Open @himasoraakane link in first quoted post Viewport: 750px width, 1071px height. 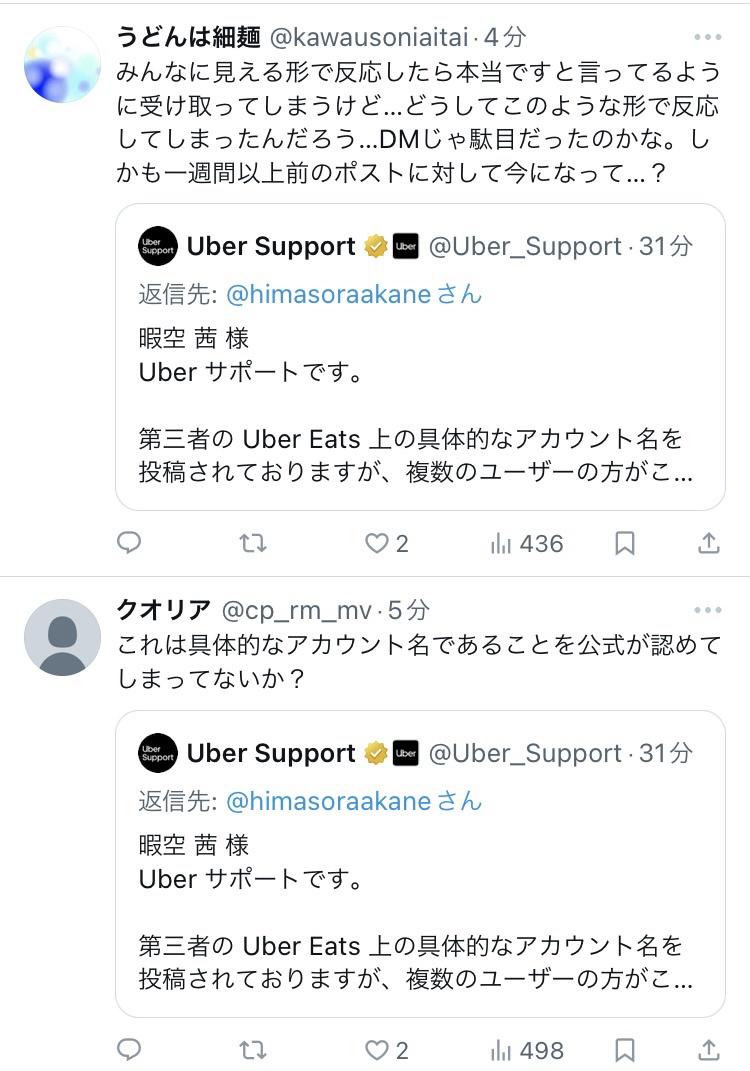coord(328,294)
